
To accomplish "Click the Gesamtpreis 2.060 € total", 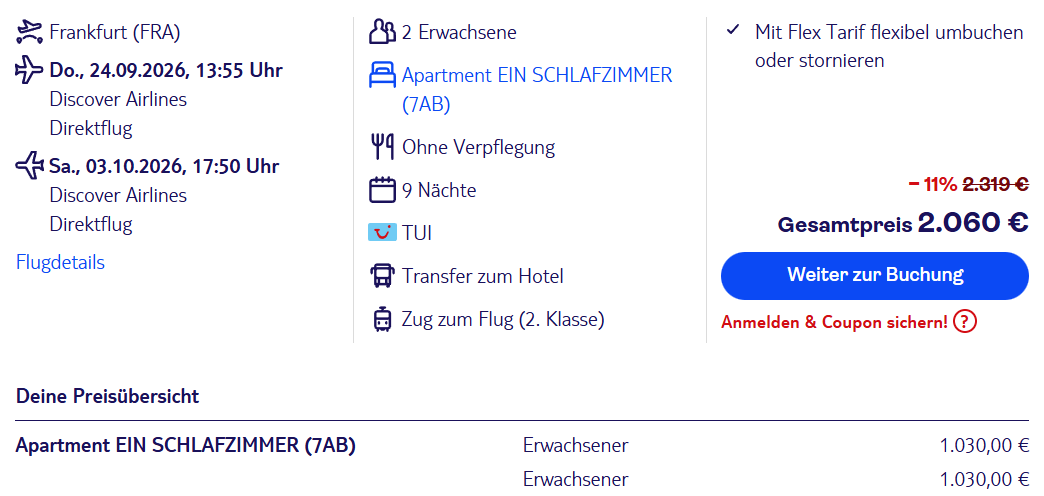I will pyautogui.click(x=903, y=222).
